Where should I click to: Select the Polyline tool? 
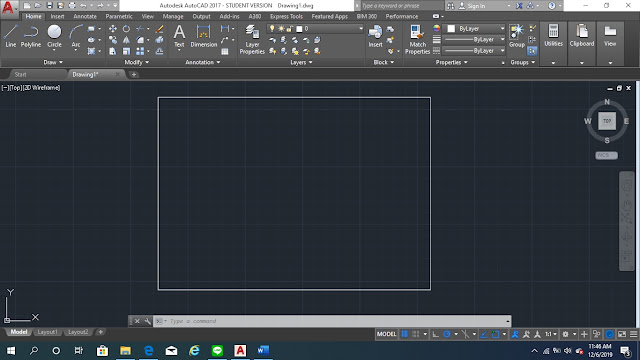(x=31, y=36)
